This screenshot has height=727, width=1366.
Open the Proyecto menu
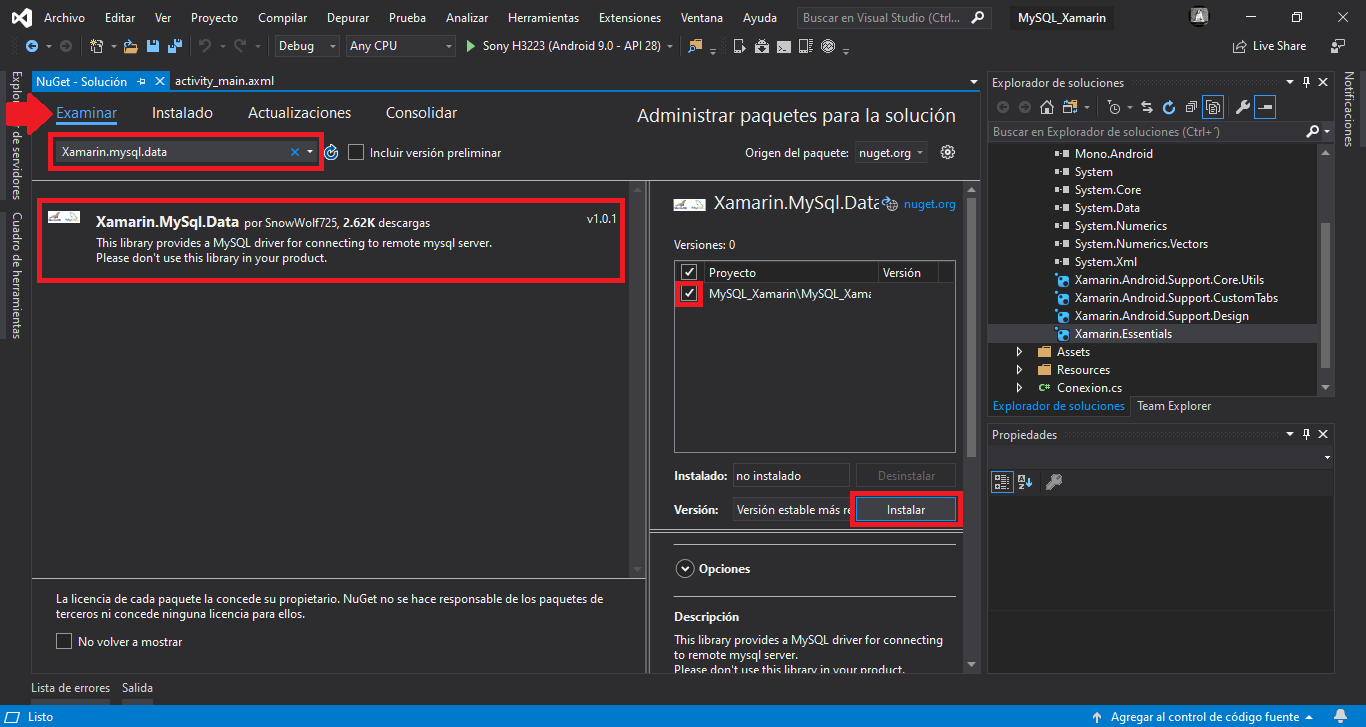click(214, 18)
